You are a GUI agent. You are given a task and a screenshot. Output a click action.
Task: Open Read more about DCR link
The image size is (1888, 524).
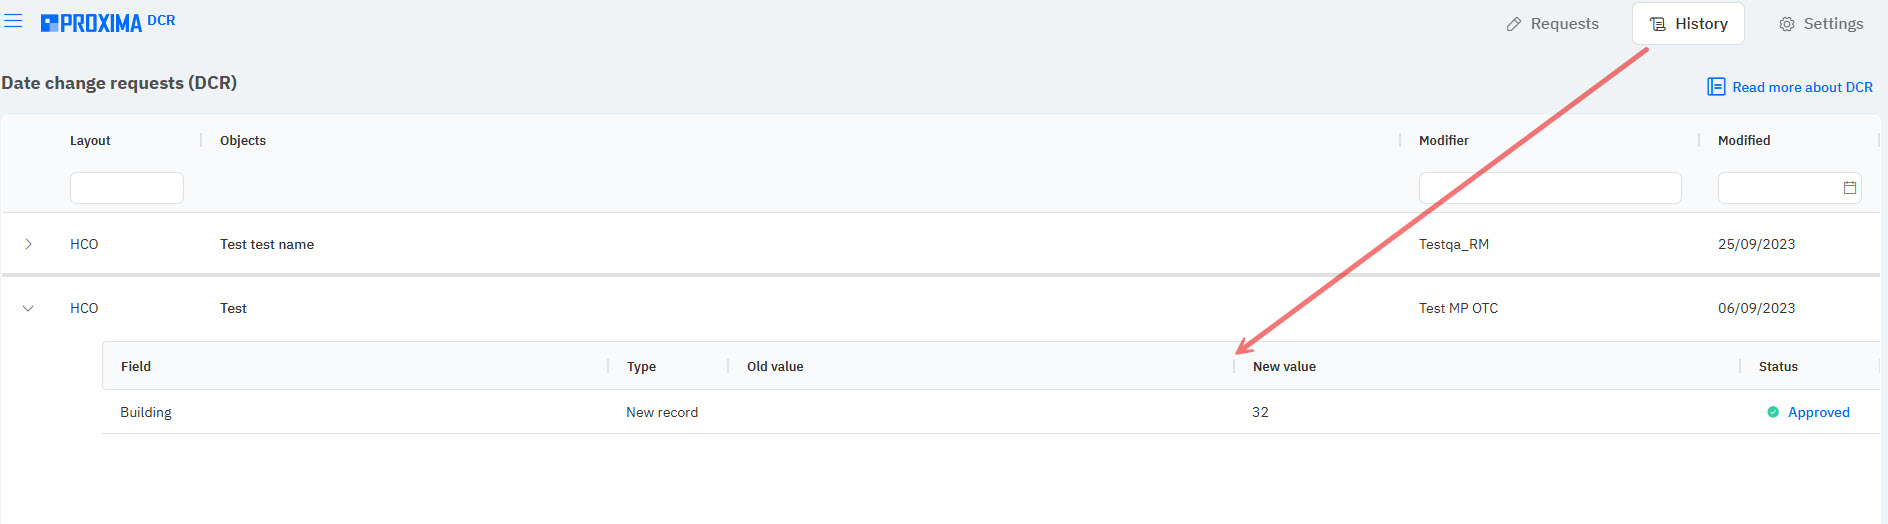(1802, 87)
